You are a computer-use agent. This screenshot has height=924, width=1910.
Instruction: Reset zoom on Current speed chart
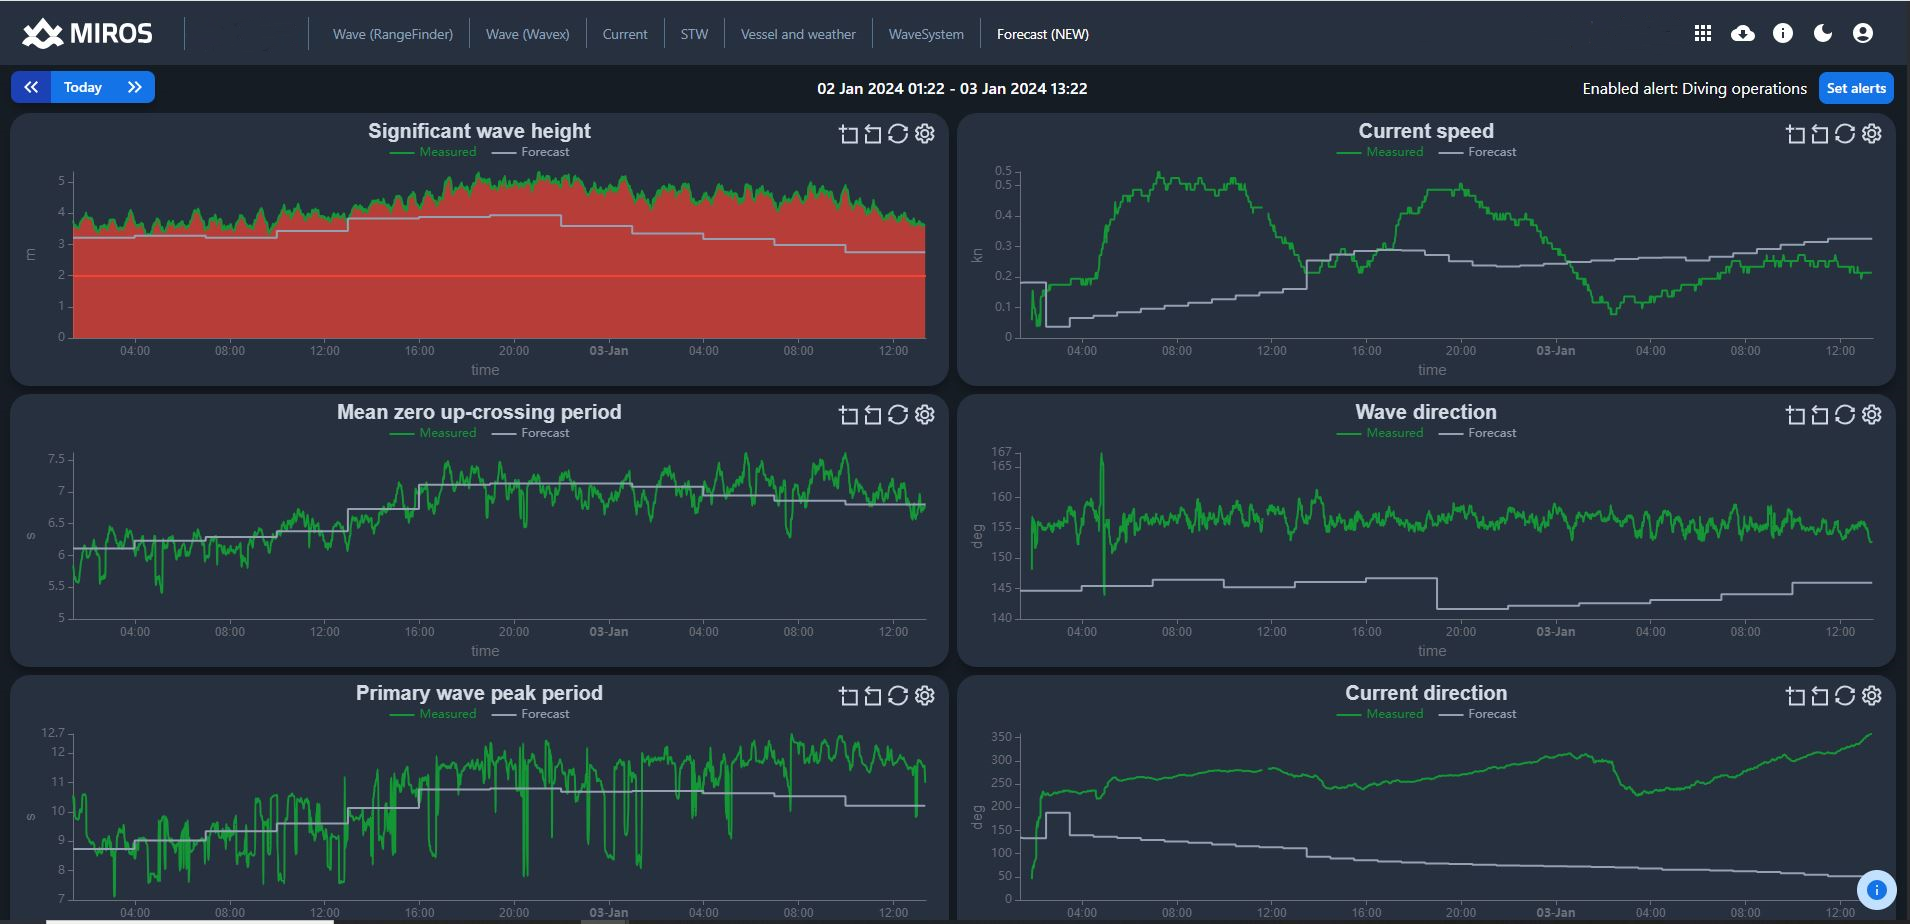pos(1820,134)
